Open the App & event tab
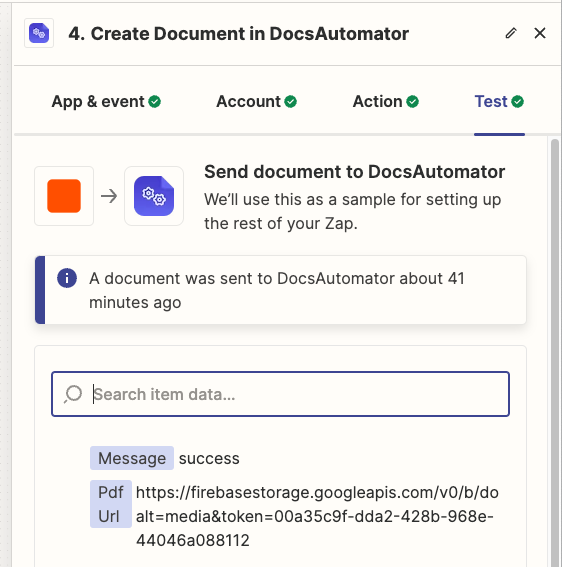 (106, 102)
